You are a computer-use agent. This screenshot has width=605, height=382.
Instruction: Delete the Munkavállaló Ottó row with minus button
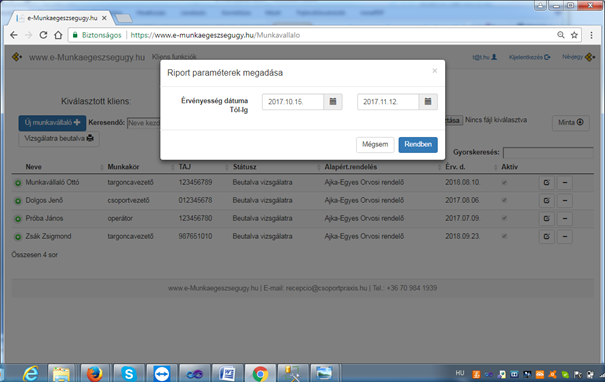click(565, 183)
